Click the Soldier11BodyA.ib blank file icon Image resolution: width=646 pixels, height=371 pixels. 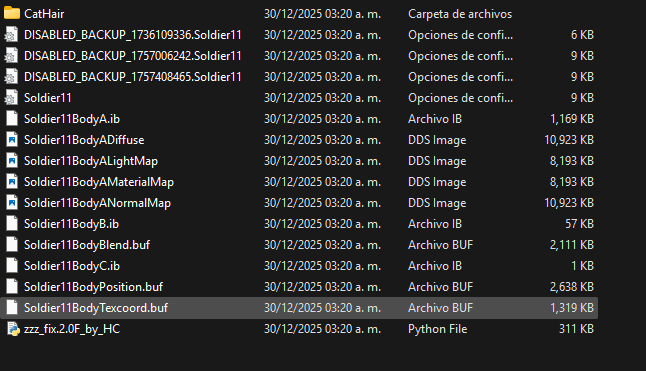[12, 119]
